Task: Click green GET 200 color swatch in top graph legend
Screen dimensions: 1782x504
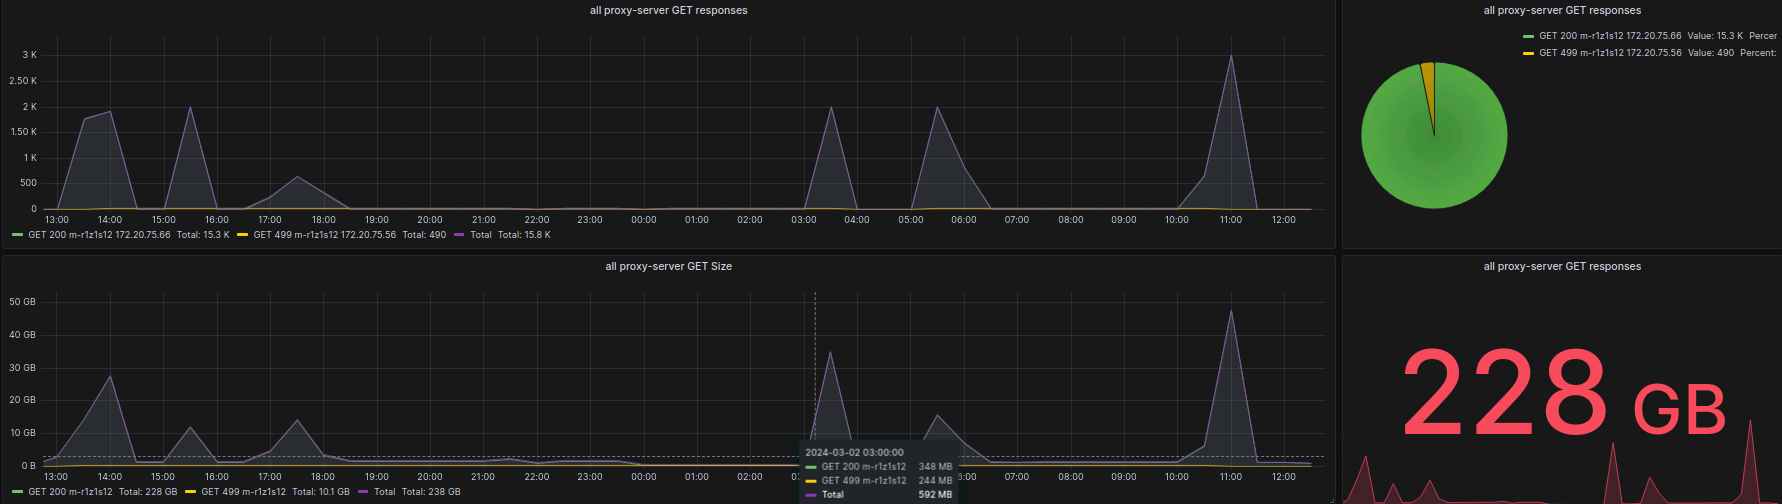Action: pyautogui.click(x=18, y=235)
